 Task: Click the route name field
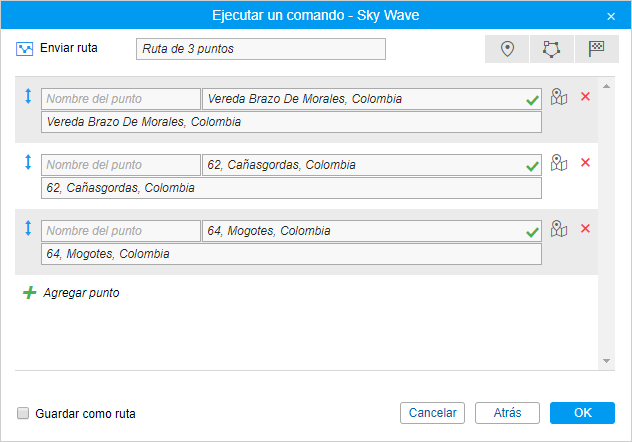(260, 49)
